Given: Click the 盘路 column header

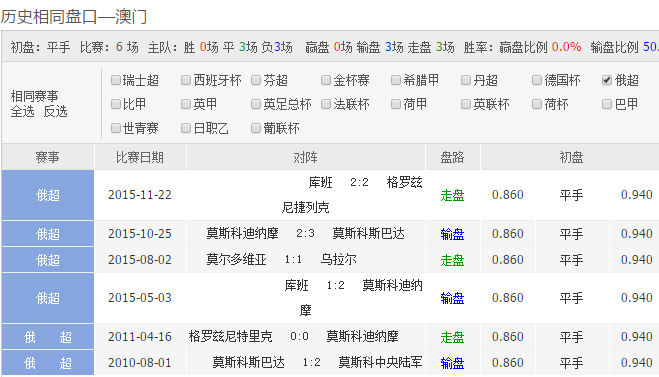Looking at the screenshot, I should [452, 157].
